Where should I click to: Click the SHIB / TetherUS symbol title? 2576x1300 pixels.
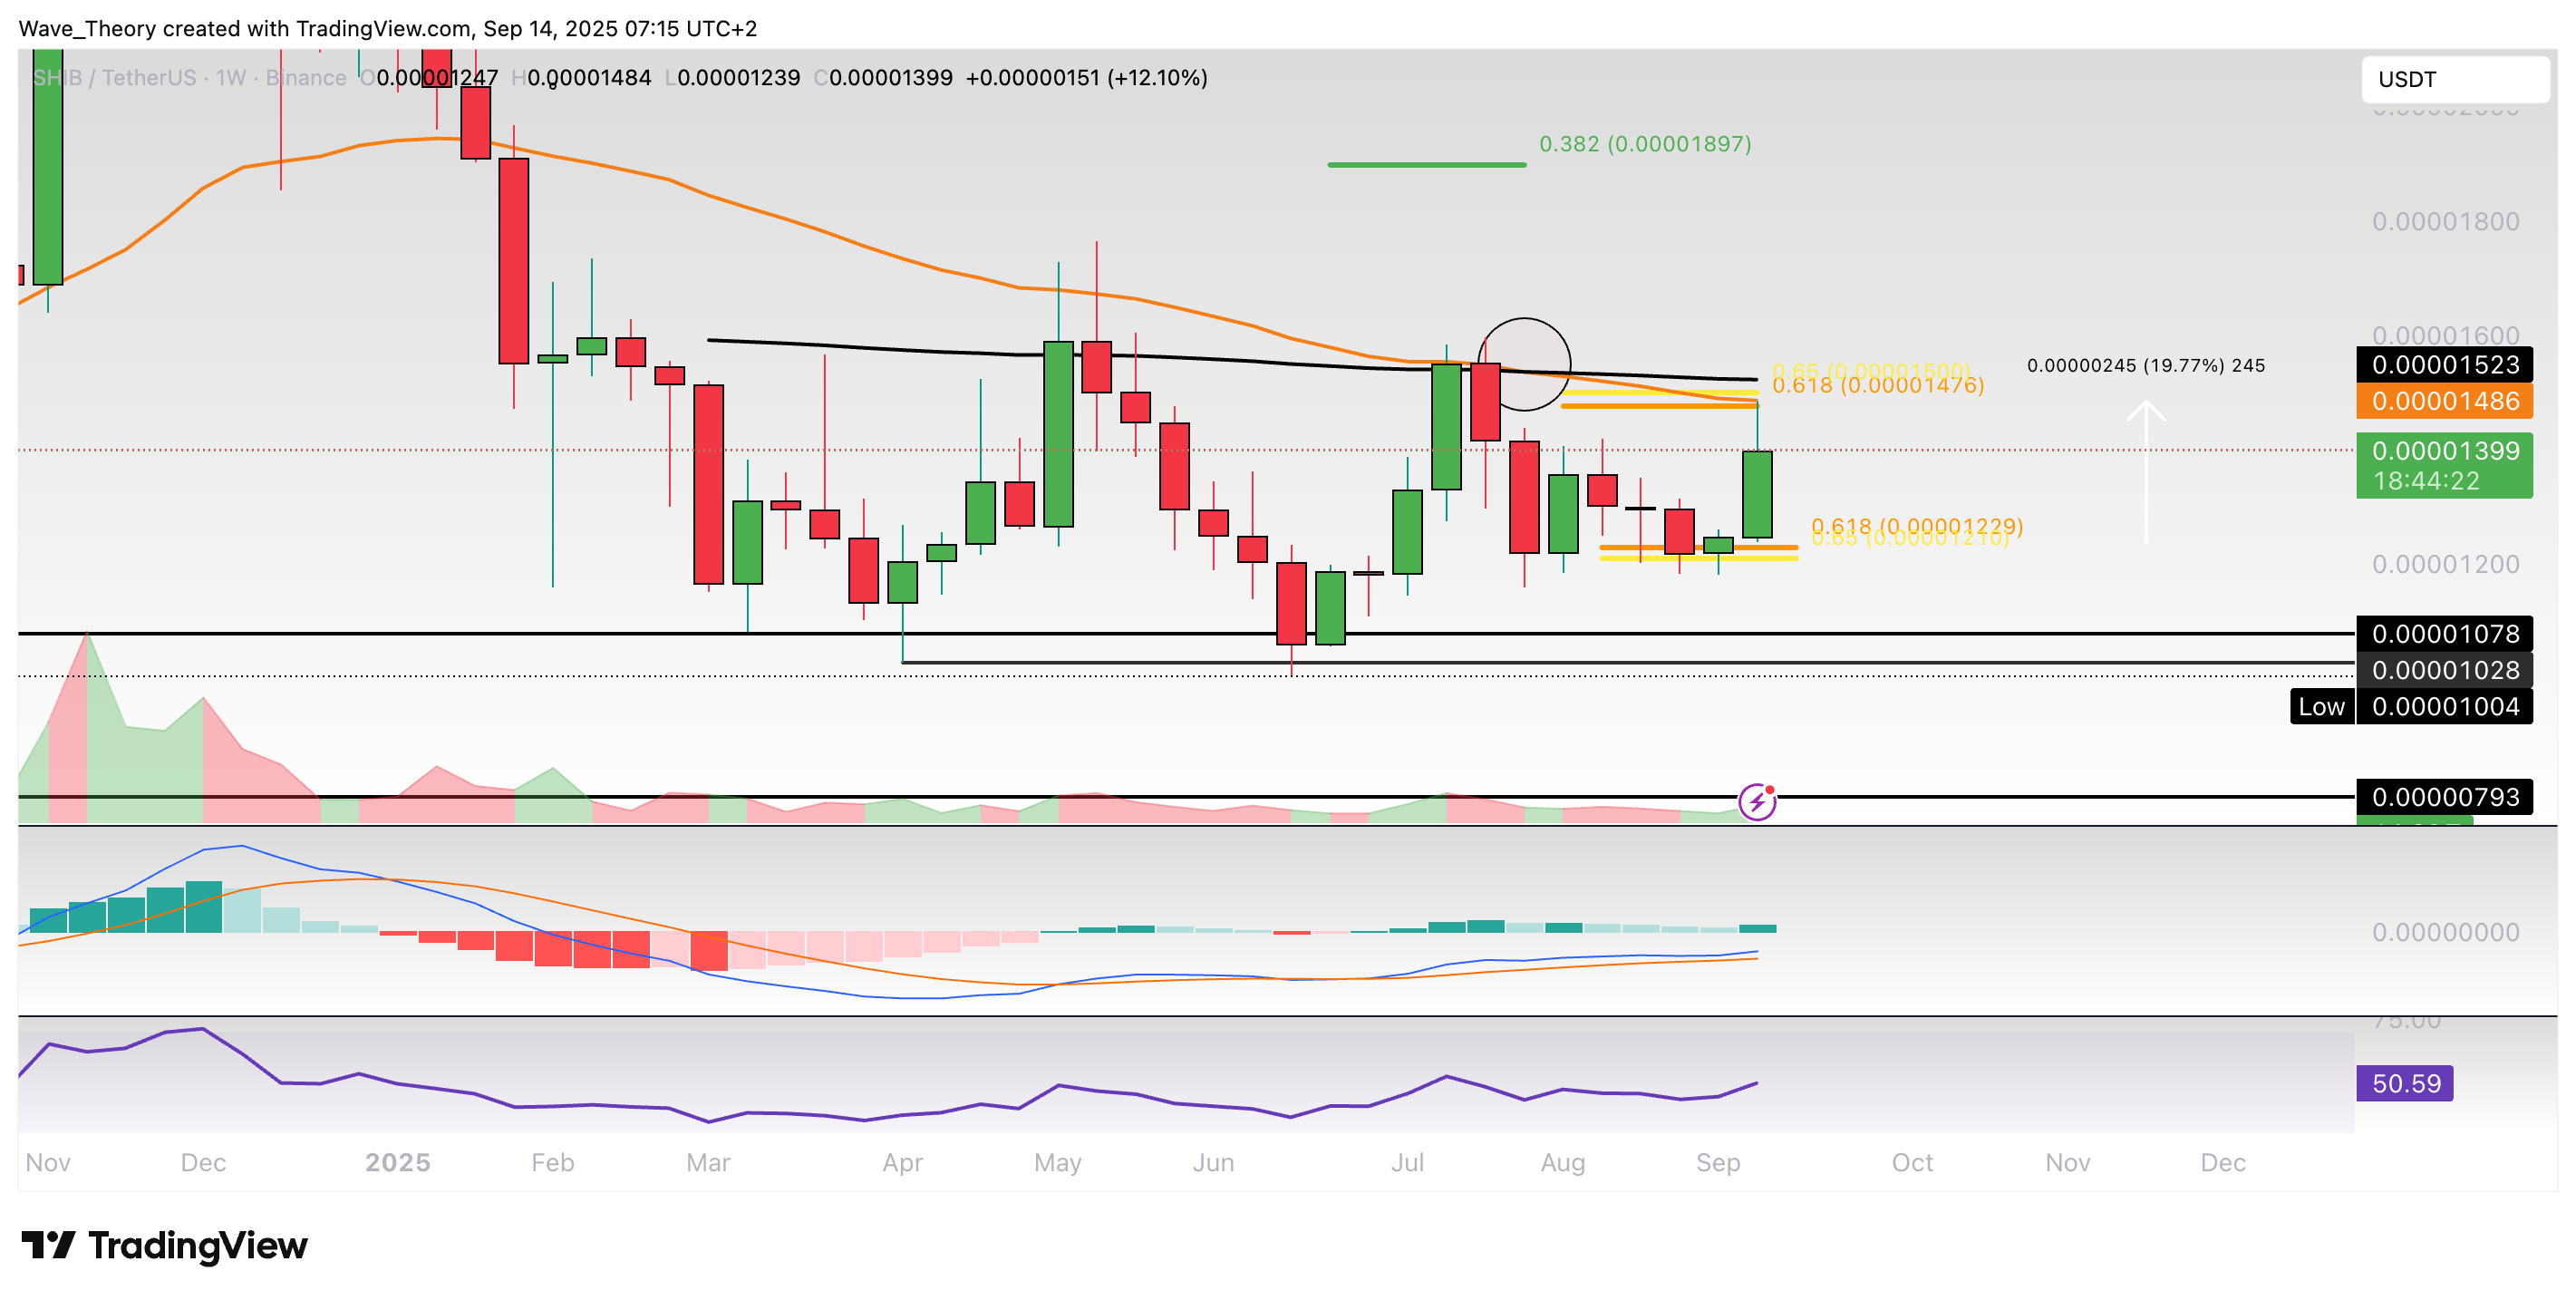coord(114,78)
